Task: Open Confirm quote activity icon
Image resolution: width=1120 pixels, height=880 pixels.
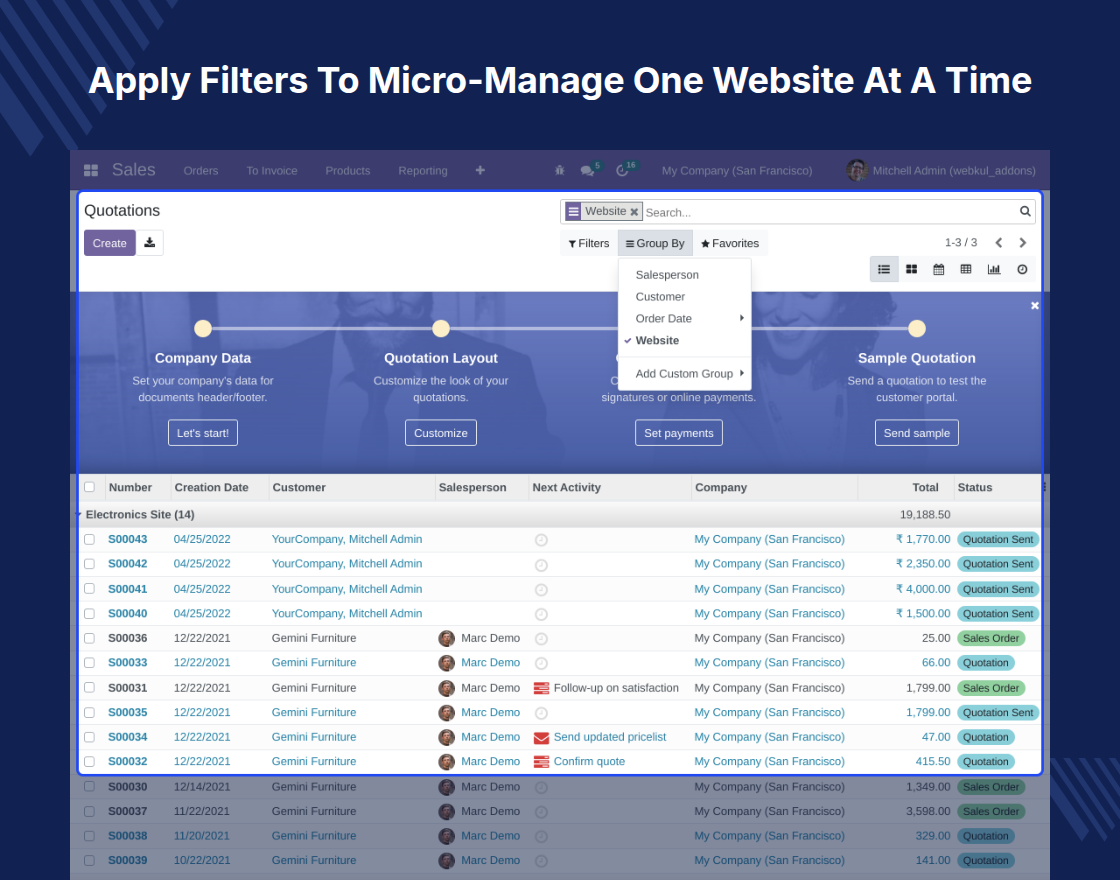Action: click(541, 762)
